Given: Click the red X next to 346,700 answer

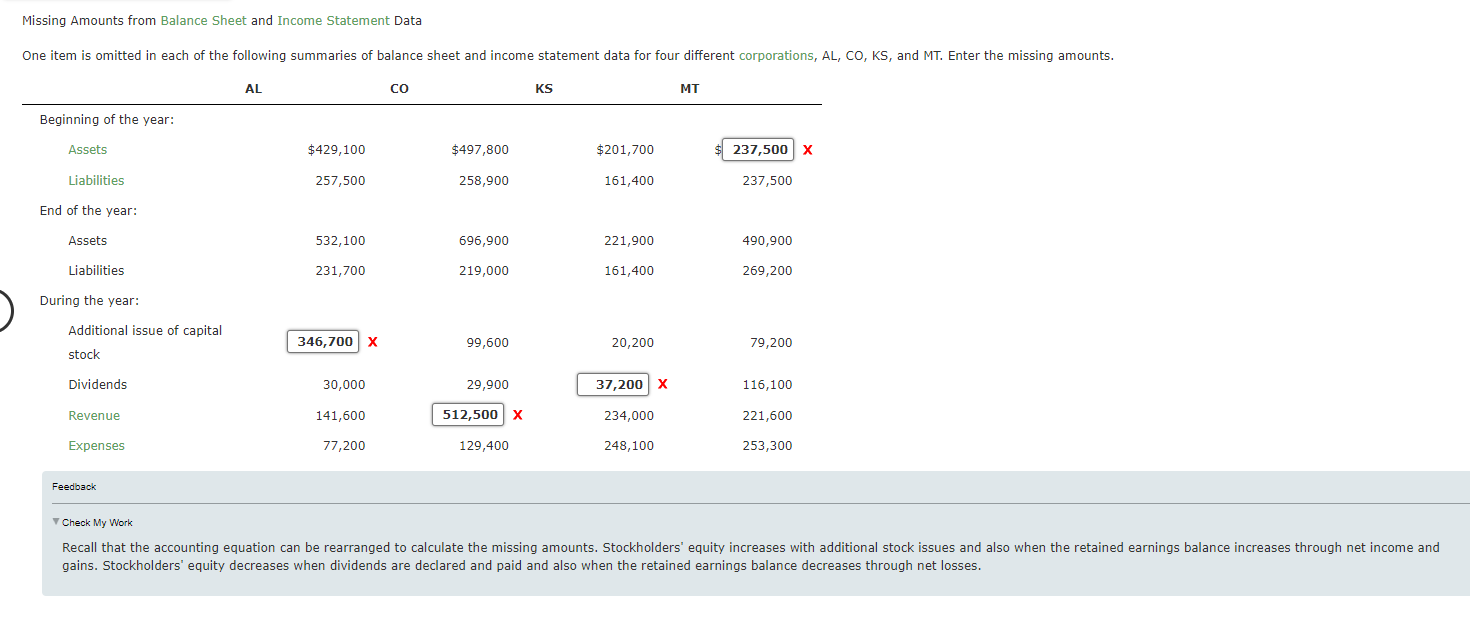Looking at the screenshot, I should click(x=372, y=341).
